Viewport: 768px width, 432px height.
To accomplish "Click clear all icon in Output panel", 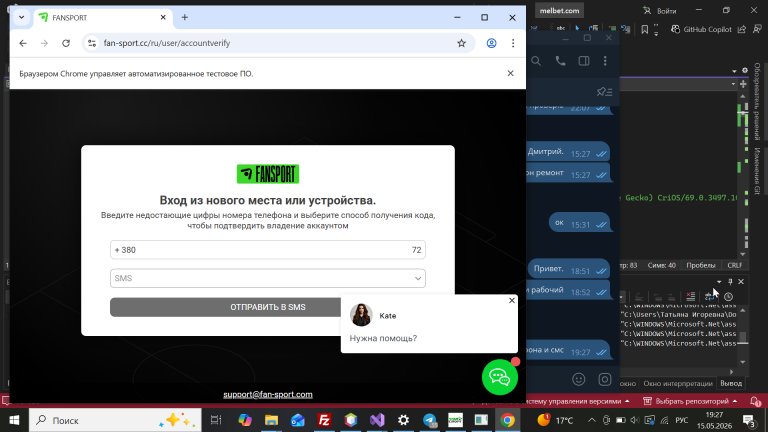I will pos(691,296).
